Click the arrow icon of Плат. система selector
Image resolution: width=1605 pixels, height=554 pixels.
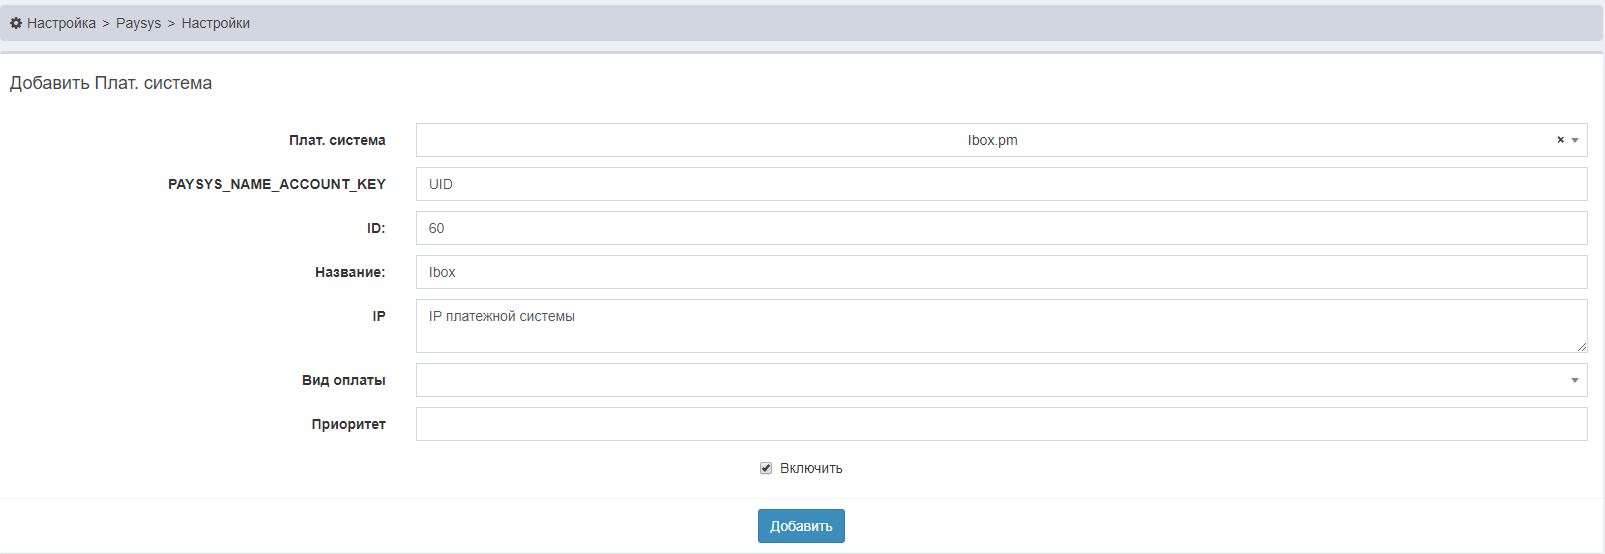point(1575,140)
